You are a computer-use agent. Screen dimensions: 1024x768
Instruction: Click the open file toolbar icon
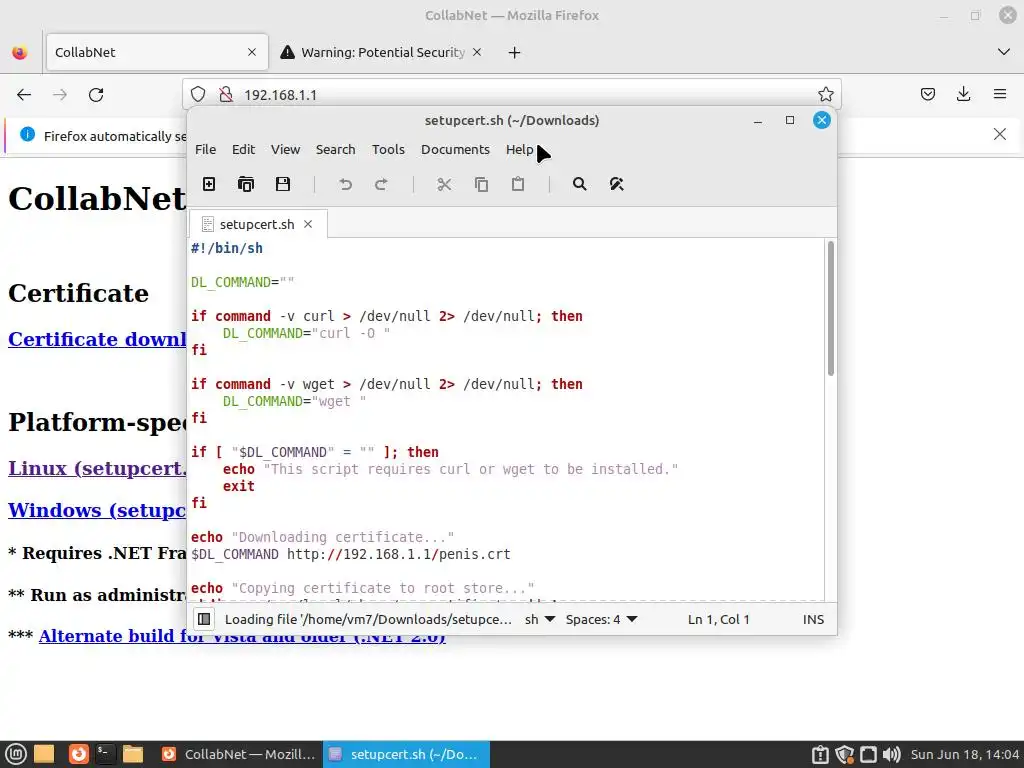(246, 184)
